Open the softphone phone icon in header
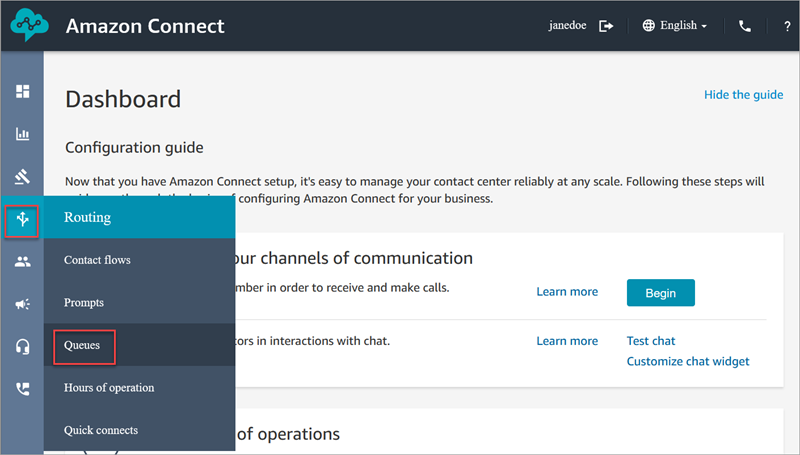 (745, 26)
